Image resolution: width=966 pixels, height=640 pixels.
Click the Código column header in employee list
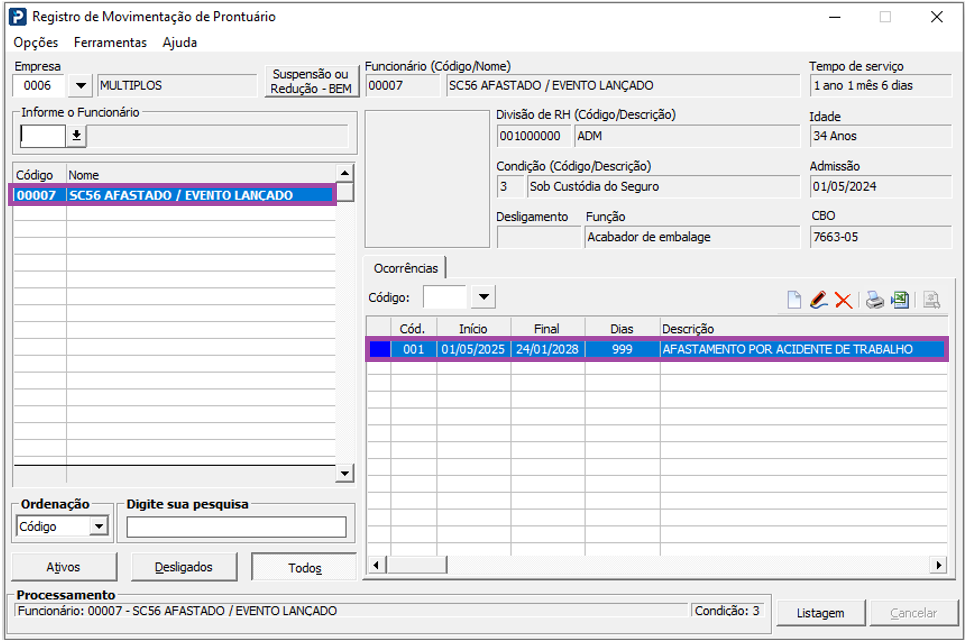[39, 175]
